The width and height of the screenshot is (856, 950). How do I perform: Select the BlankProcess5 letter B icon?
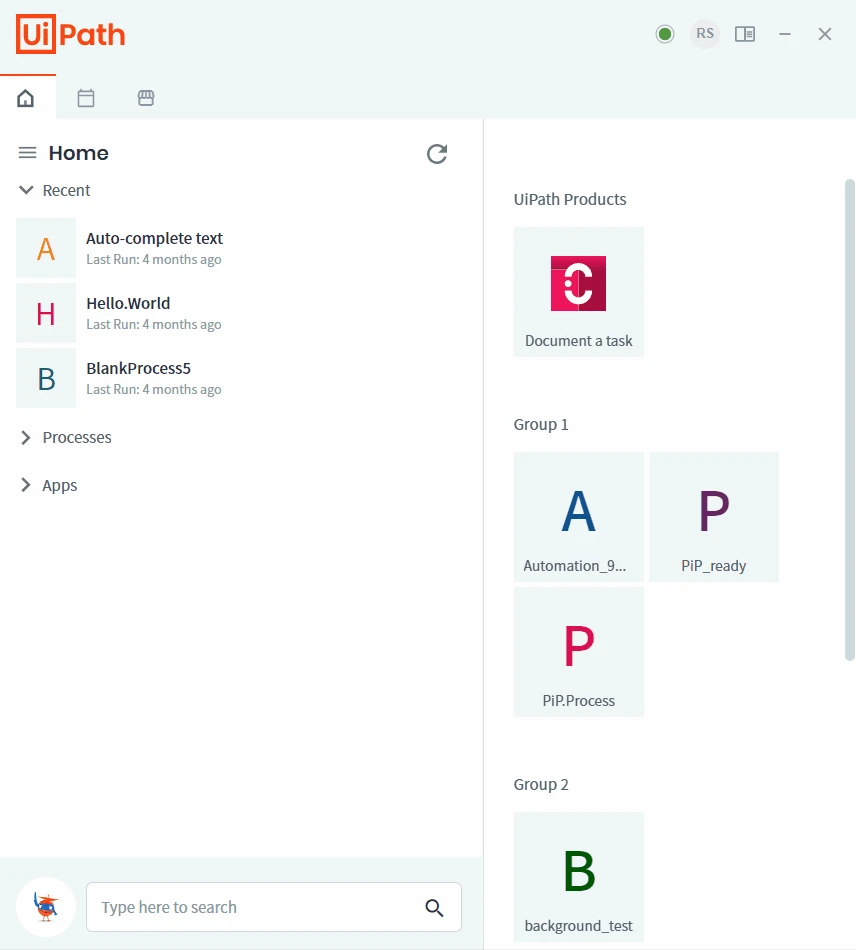point(46,378)
